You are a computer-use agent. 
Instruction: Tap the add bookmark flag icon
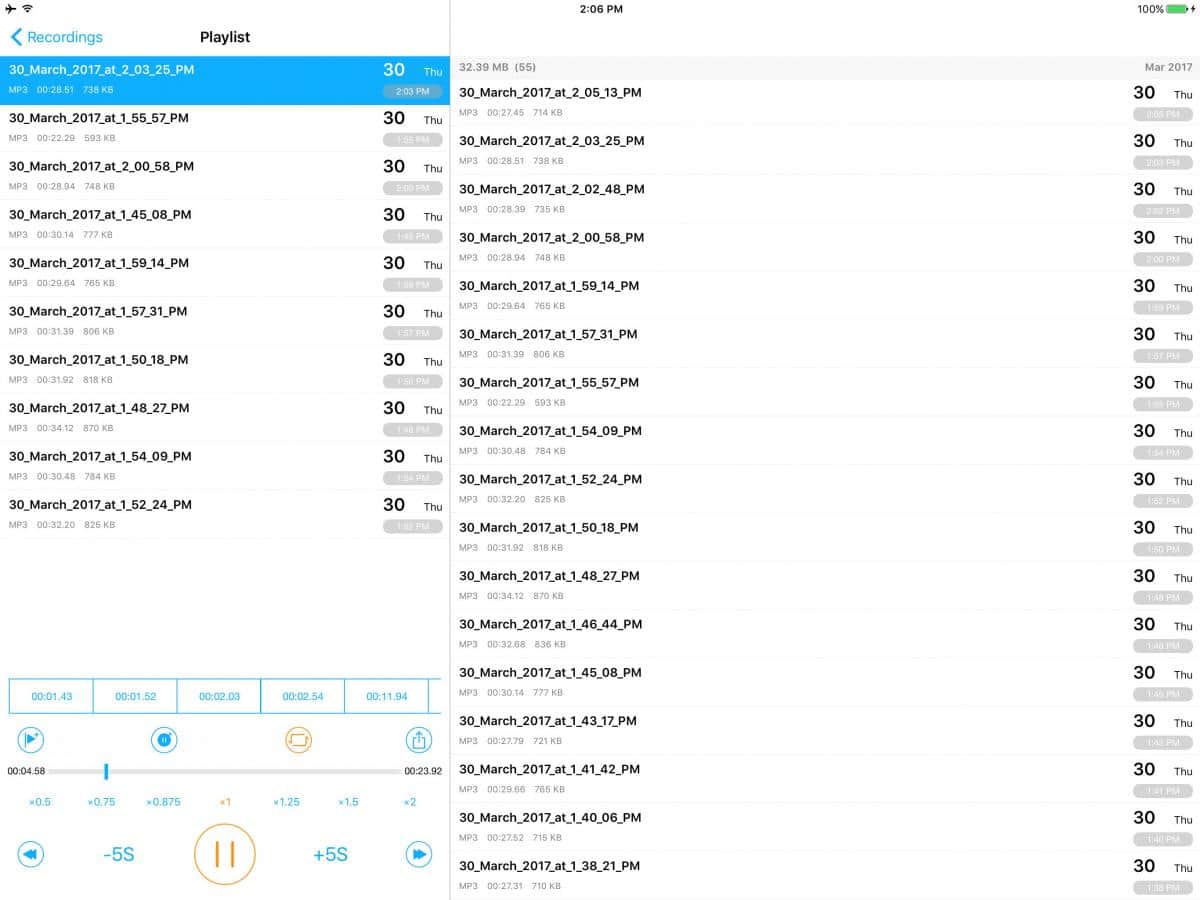31,740
